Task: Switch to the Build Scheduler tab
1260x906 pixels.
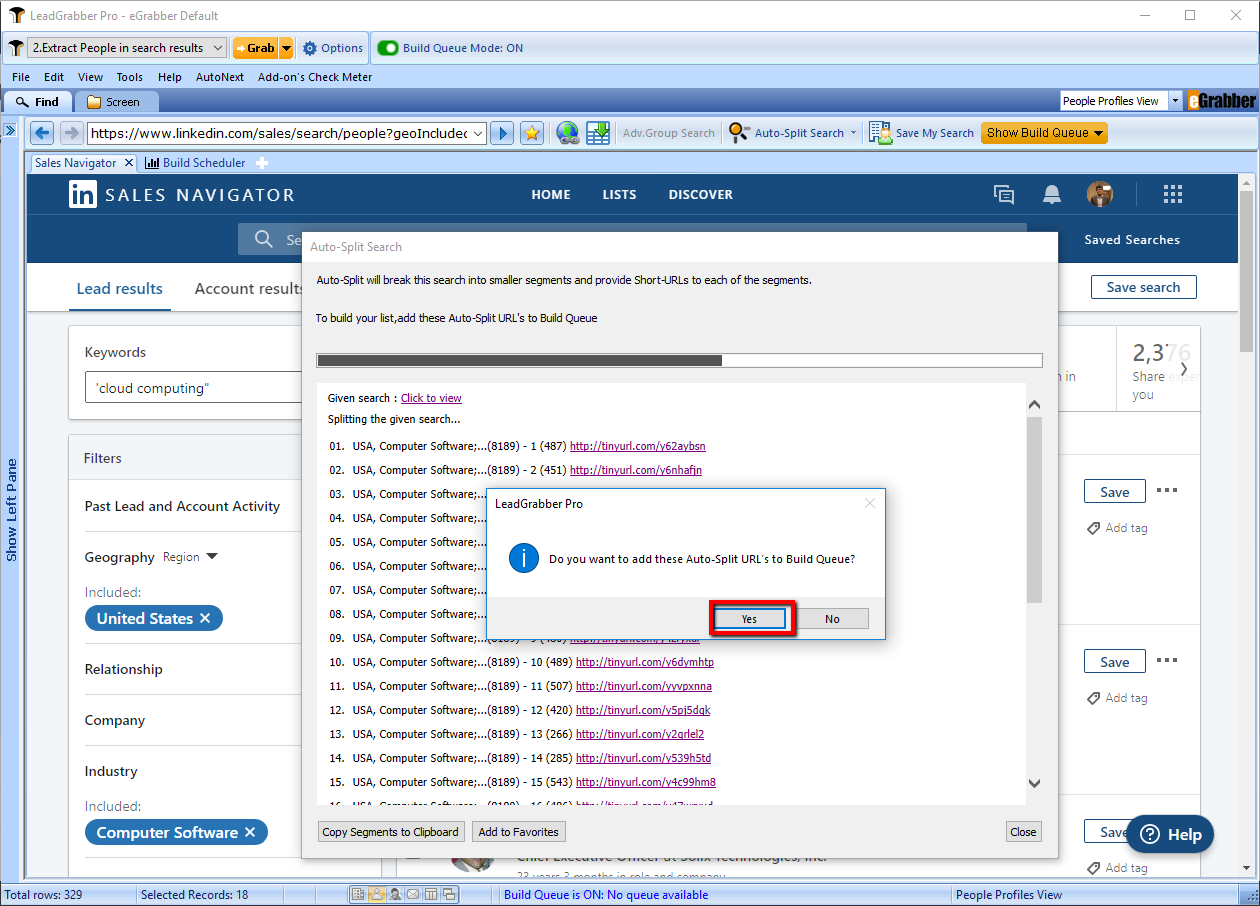Action: [196, 163]
